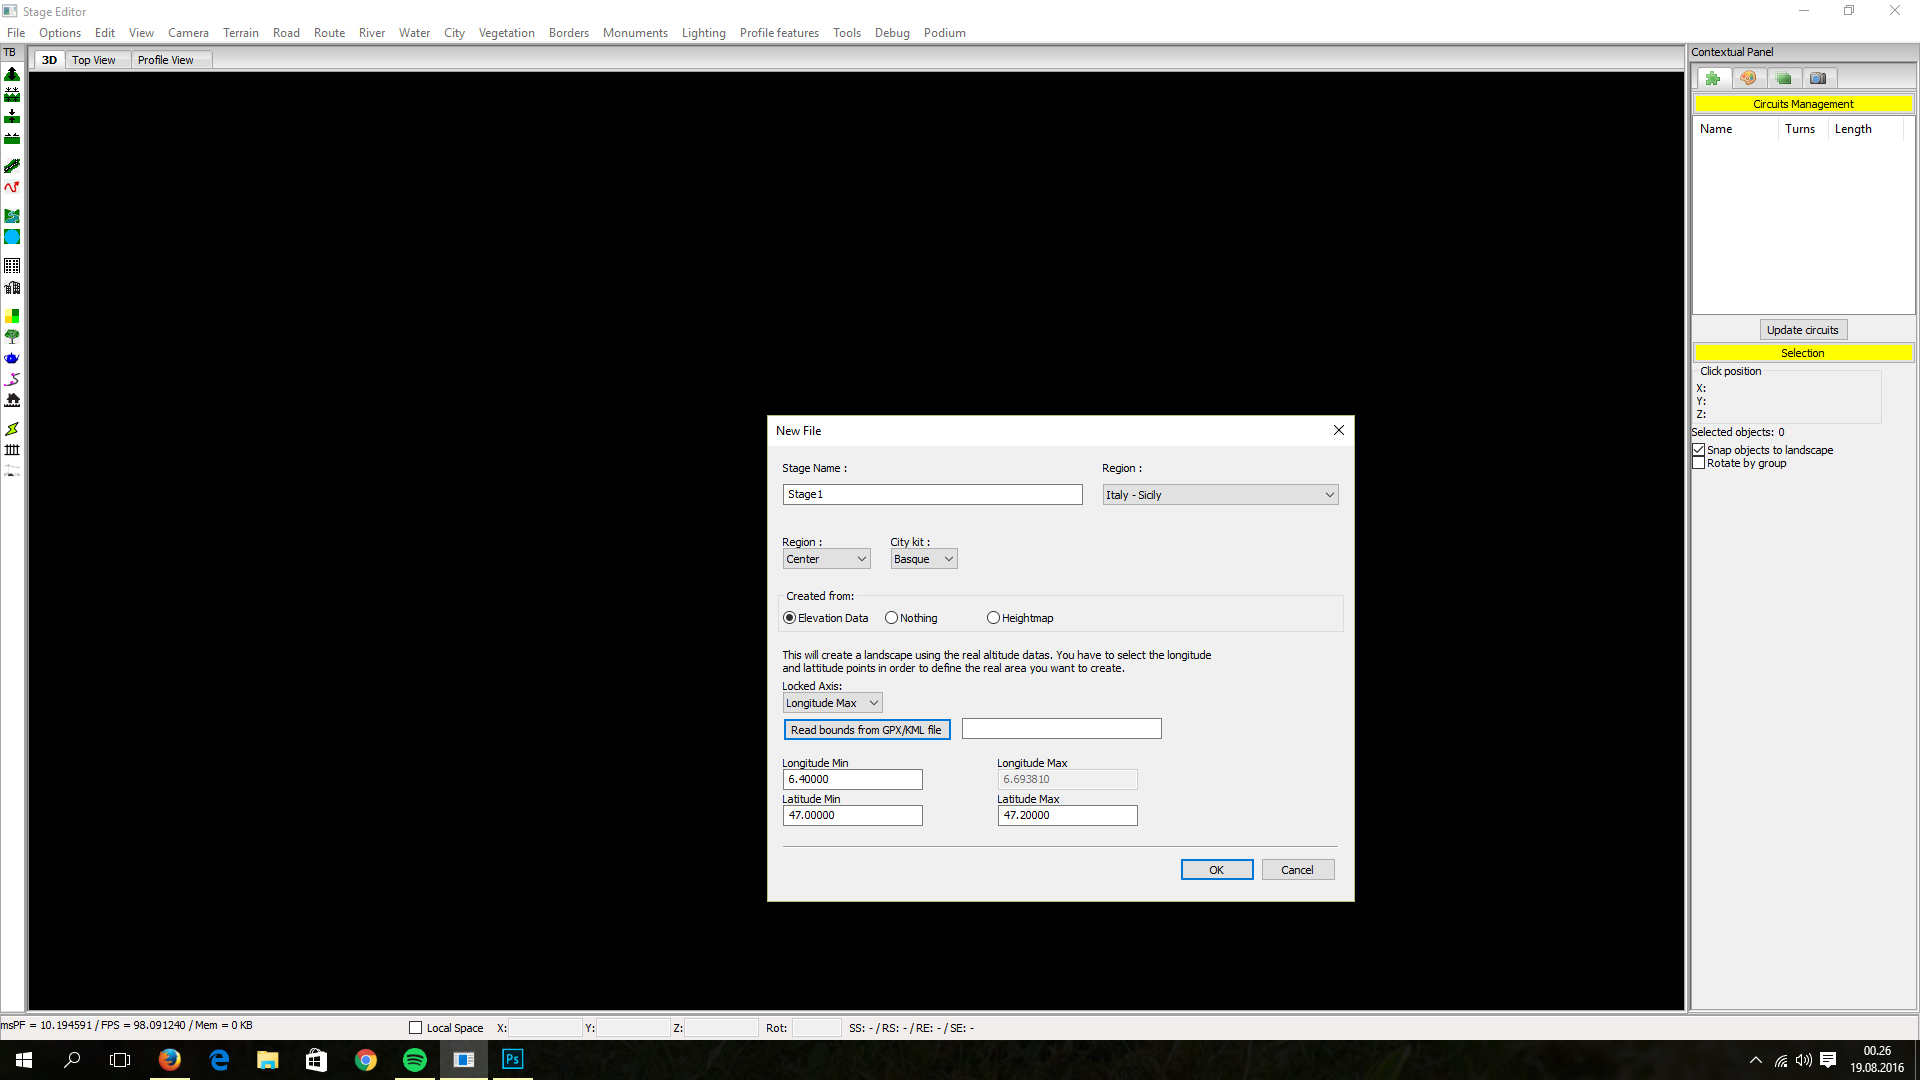Select the green tree vegetation tool icon
Image resolution: width=1920 pixels, height=1080 pixels.
(x=12, y=337)
